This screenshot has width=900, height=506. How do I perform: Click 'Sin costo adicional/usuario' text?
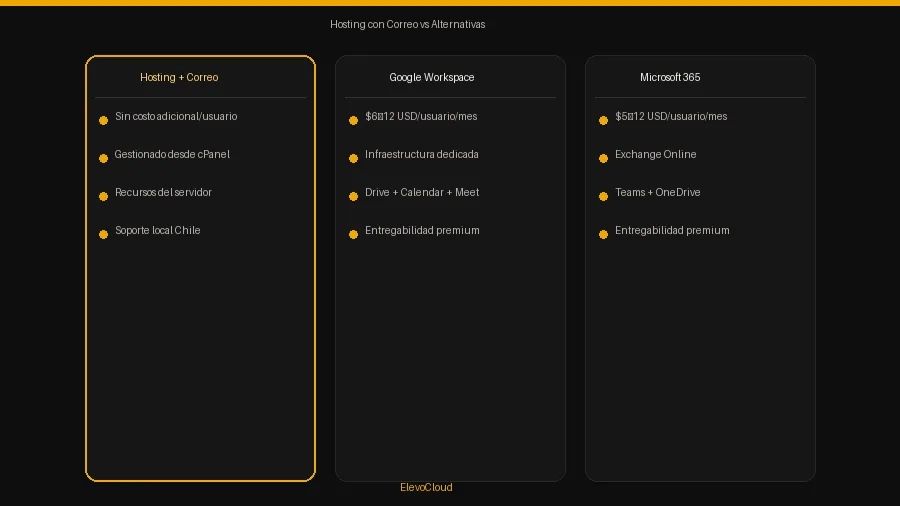click(176, 116)
